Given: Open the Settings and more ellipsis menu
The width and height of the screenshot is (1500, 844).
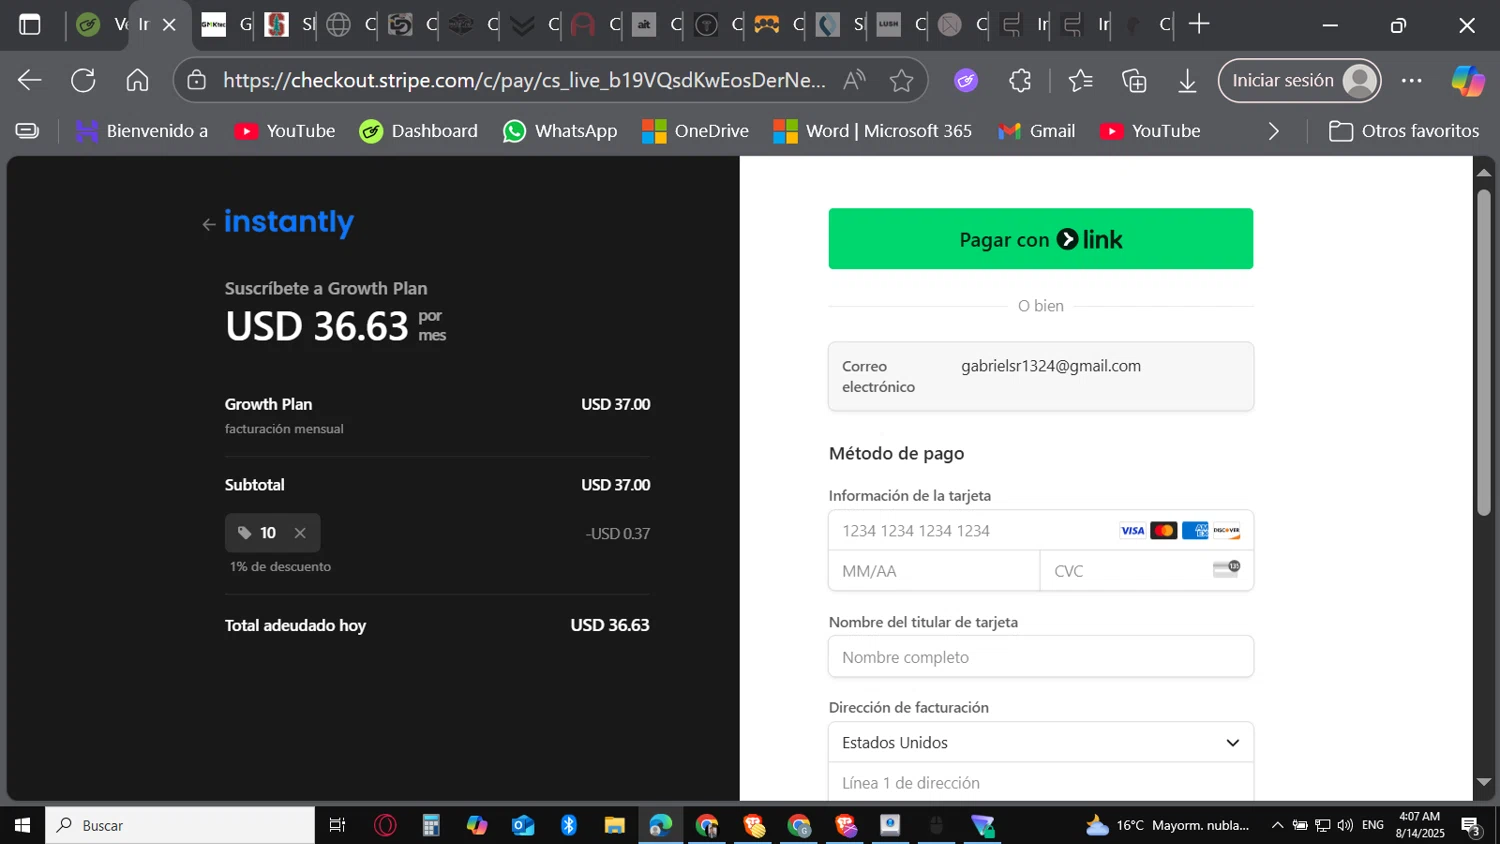Looking at the screenshot, I should [1412, 81].
